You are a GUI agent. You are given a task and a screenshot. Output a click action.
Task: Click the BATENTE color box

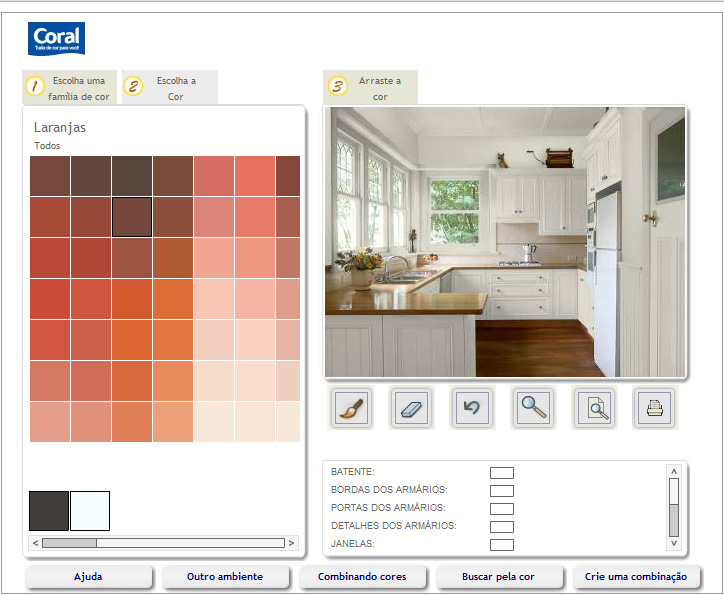(x=502, y=473)
